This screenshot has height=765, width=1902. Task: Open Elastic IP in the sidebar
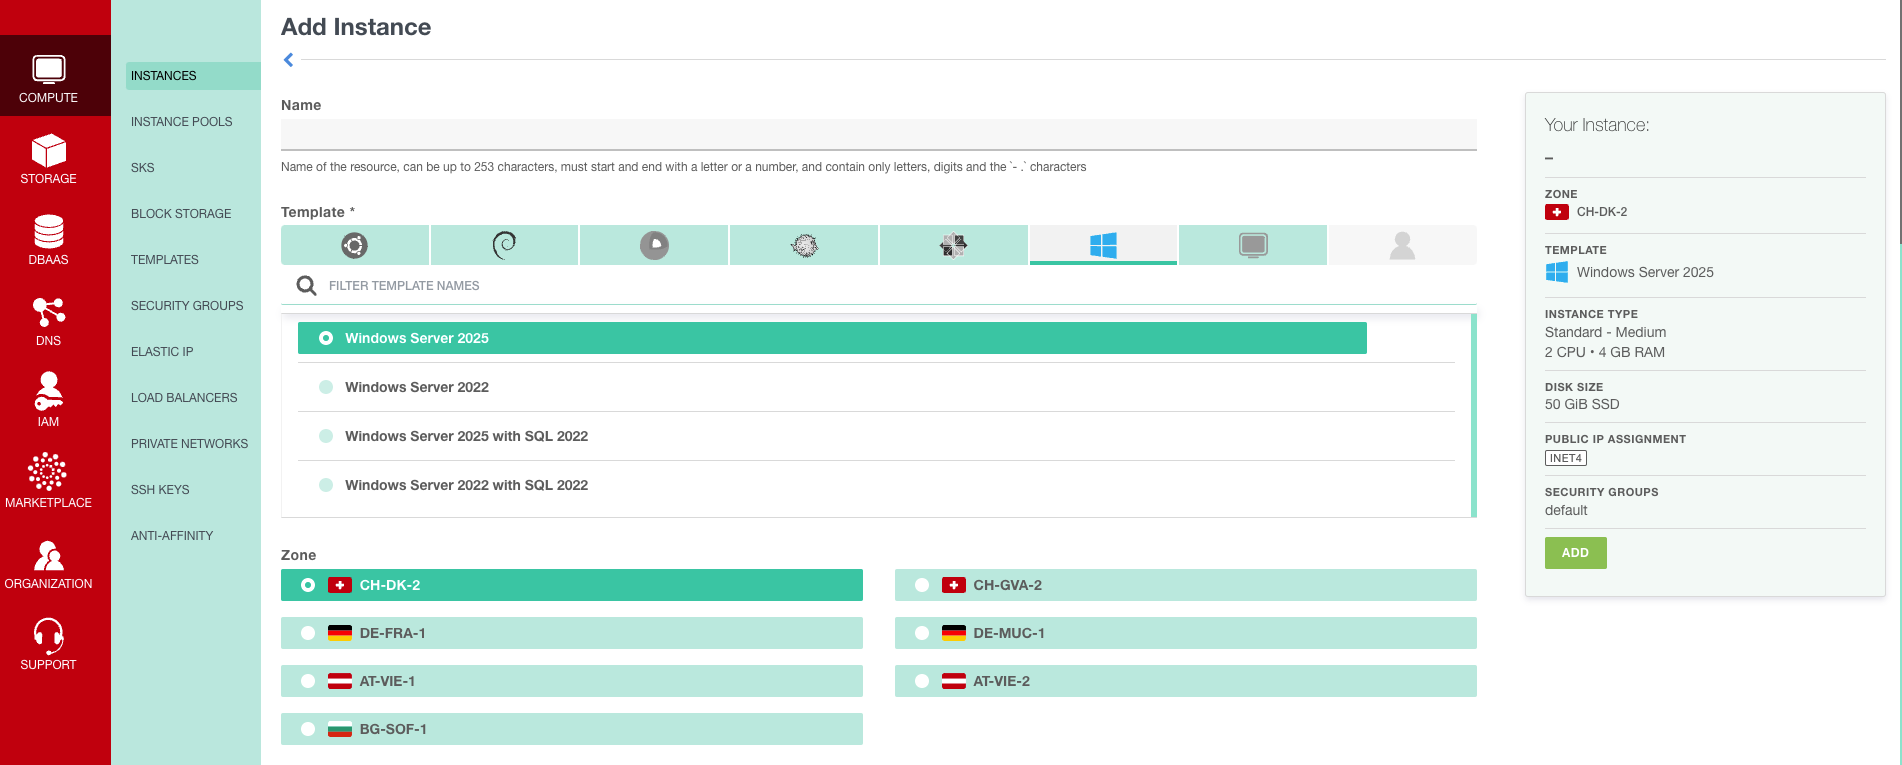[162, 352]
